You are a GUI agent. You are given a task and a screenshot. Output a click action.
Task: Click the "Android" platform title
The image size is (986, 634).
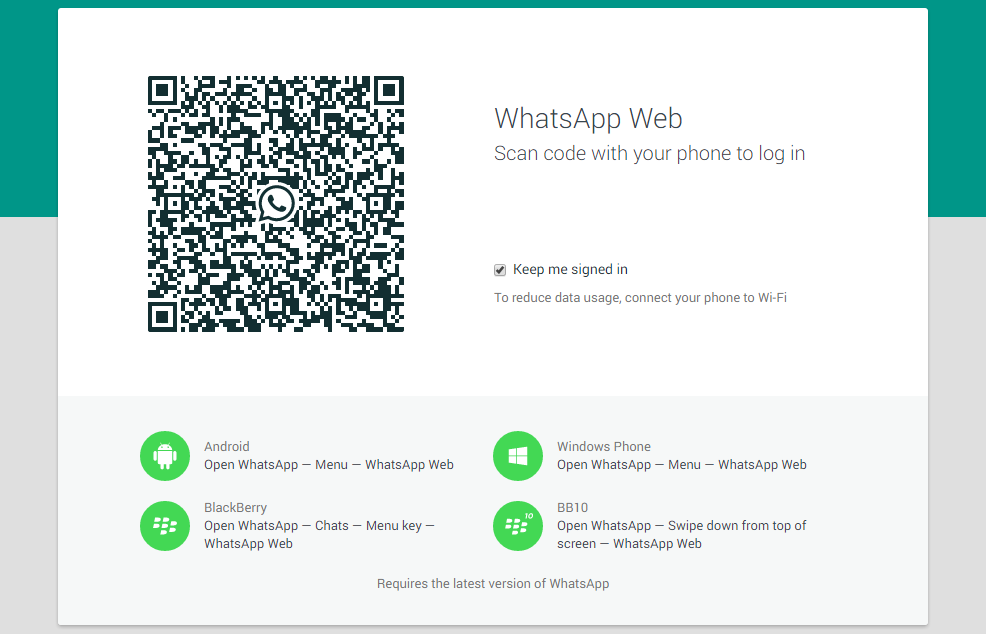click(x=227, y=447)
